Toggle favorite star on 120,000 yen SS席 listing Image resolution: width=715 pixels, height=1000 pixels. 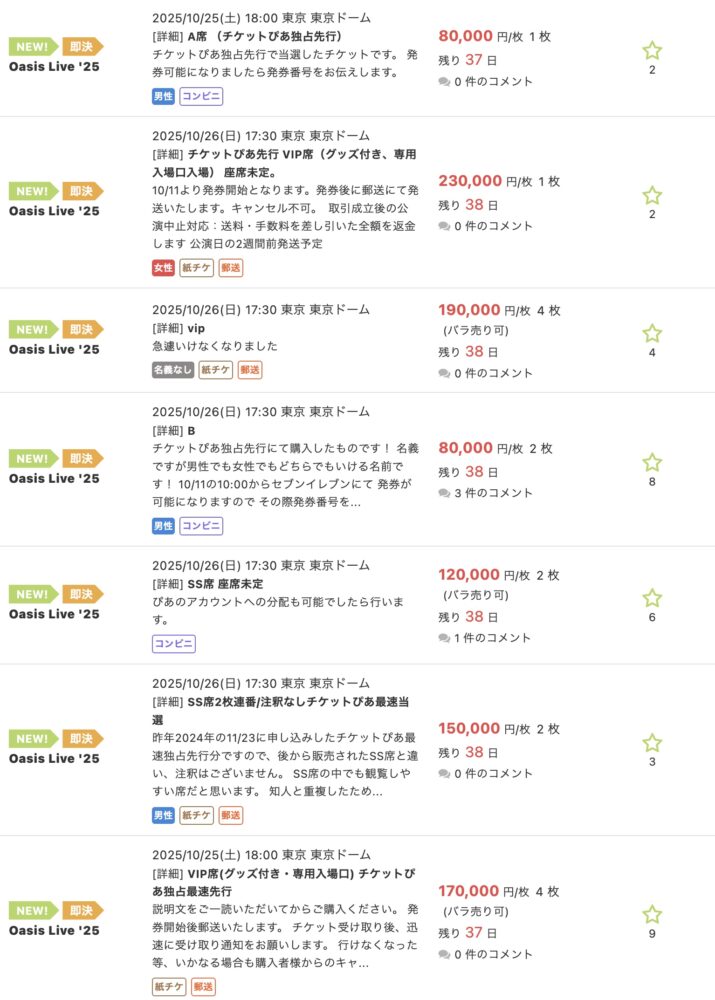pos(652,598)
